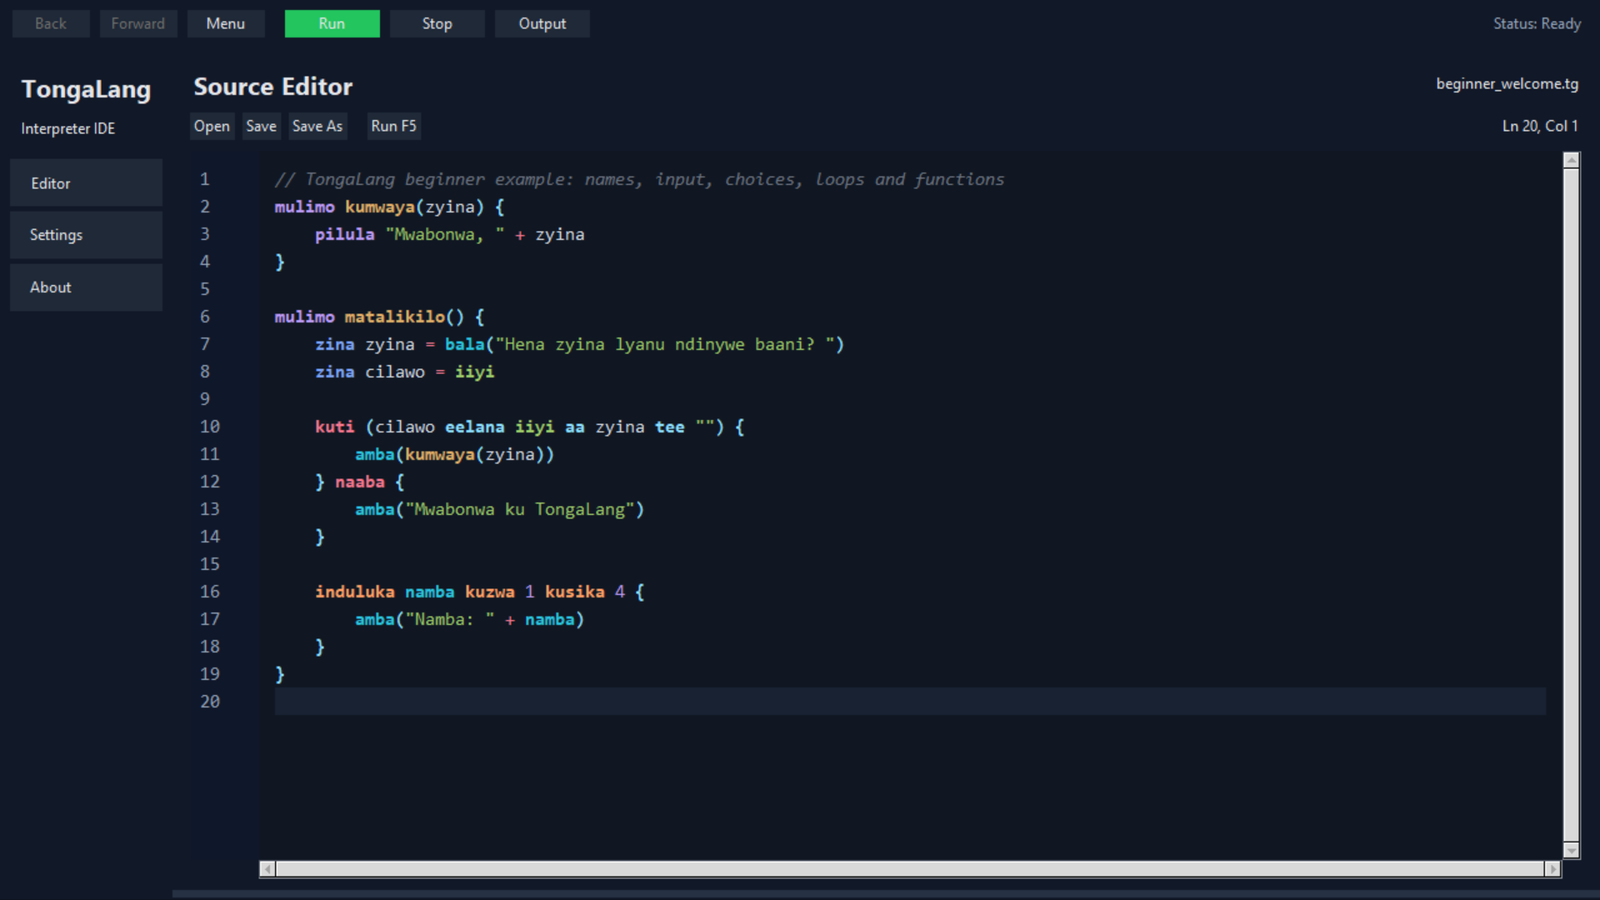Click the file name beginner_welcome.tg

tap(1507, 84)
